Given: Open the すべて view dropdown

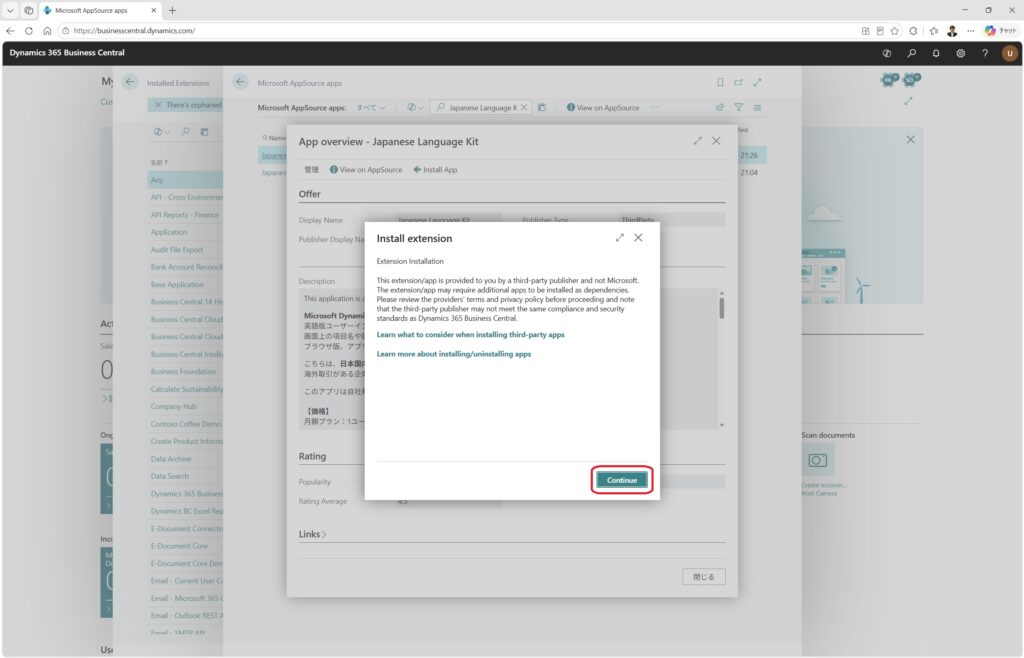Looking at the screenshot, I should 370,108.
